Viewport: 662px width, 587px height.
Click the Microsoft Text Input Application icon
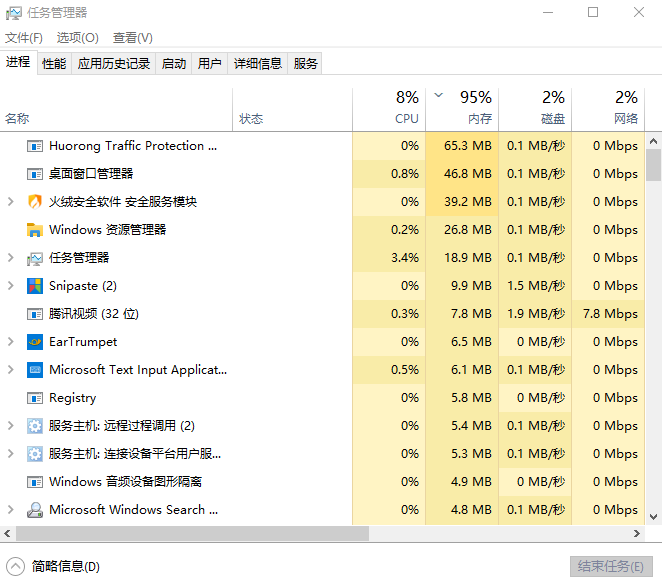click(35, 370)
